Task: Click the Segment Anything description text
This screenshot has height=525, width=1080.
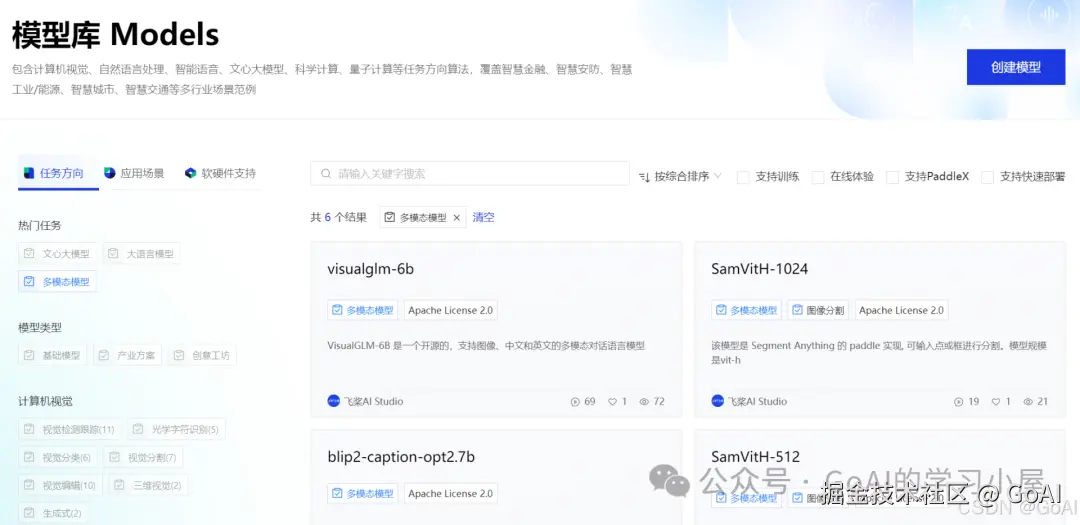Action: point(880,353)
